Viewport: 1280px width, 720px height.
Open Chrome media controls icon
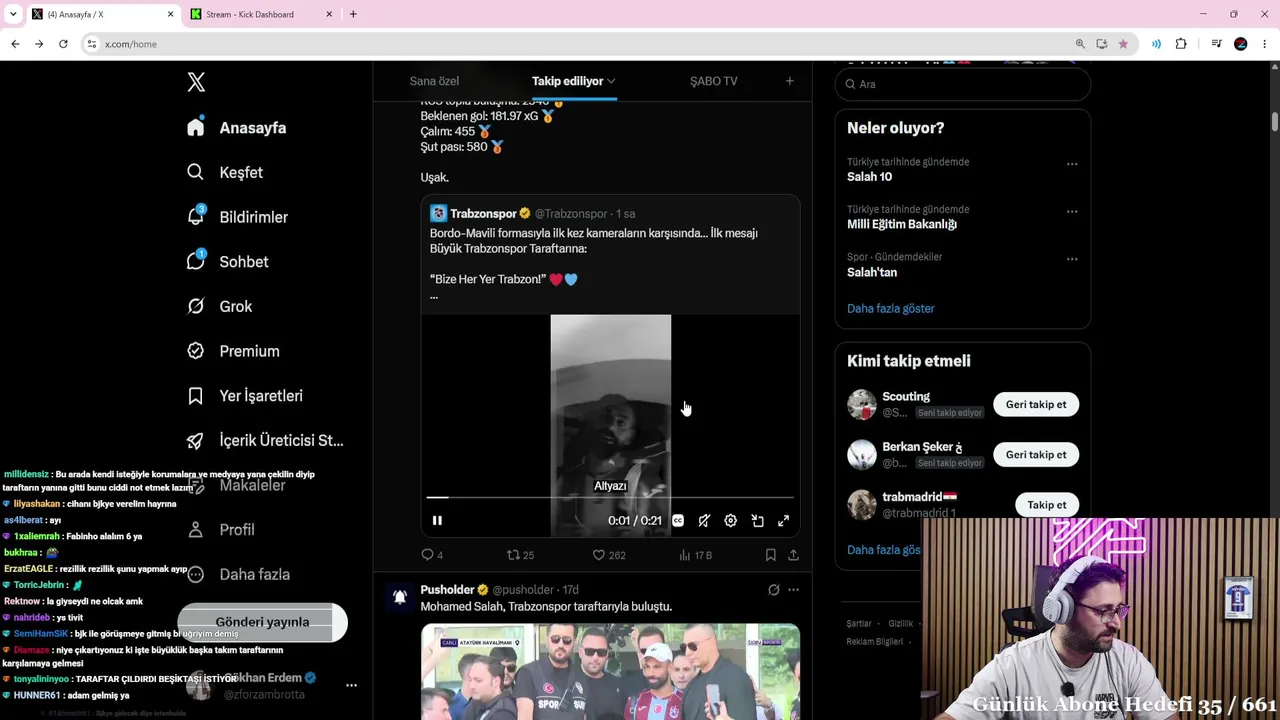1216,44
